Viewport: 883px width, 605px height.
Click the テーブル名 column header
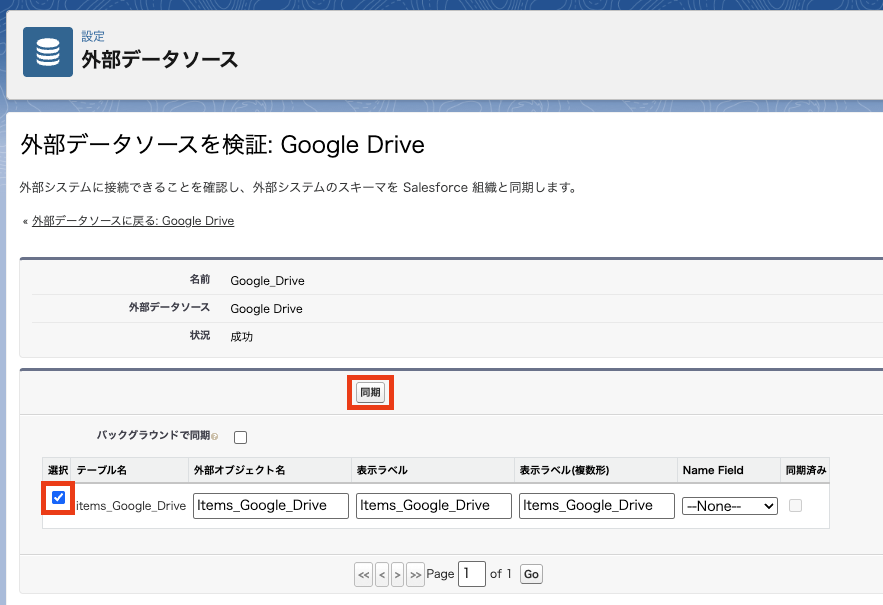click(x=102, y=470)
